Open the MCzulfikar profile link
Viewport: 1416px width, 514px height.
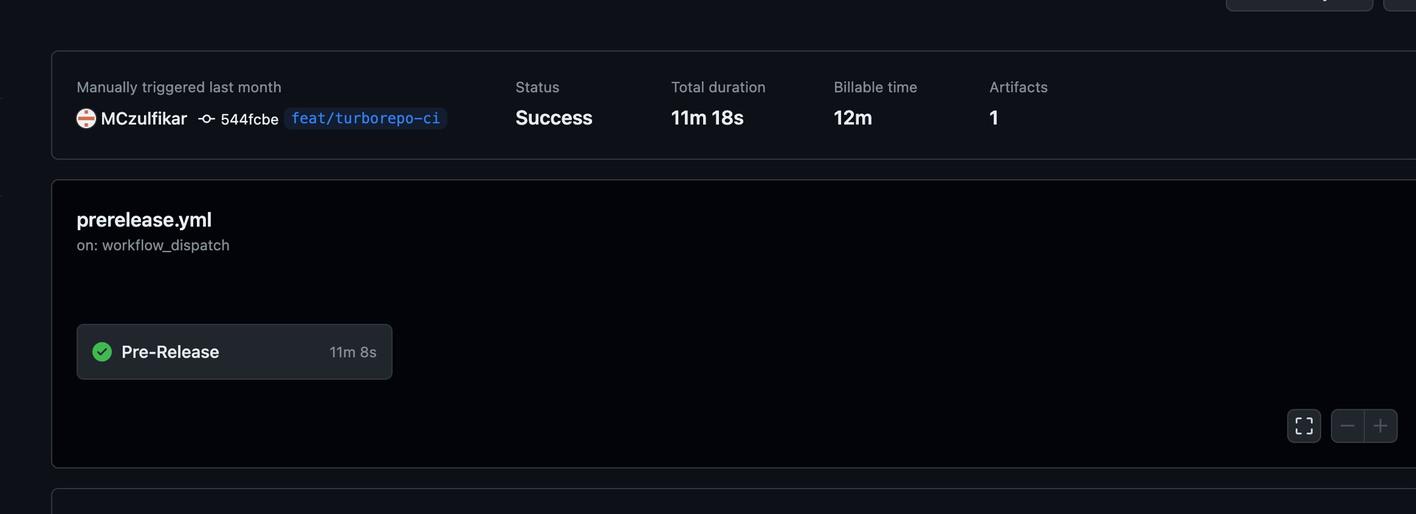click(144, 118)
